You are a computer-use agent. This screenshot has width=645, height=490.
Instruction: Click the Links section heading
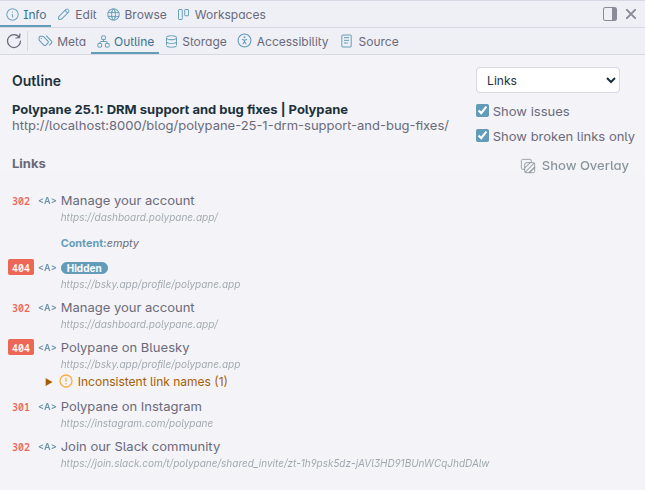[29, 164]
